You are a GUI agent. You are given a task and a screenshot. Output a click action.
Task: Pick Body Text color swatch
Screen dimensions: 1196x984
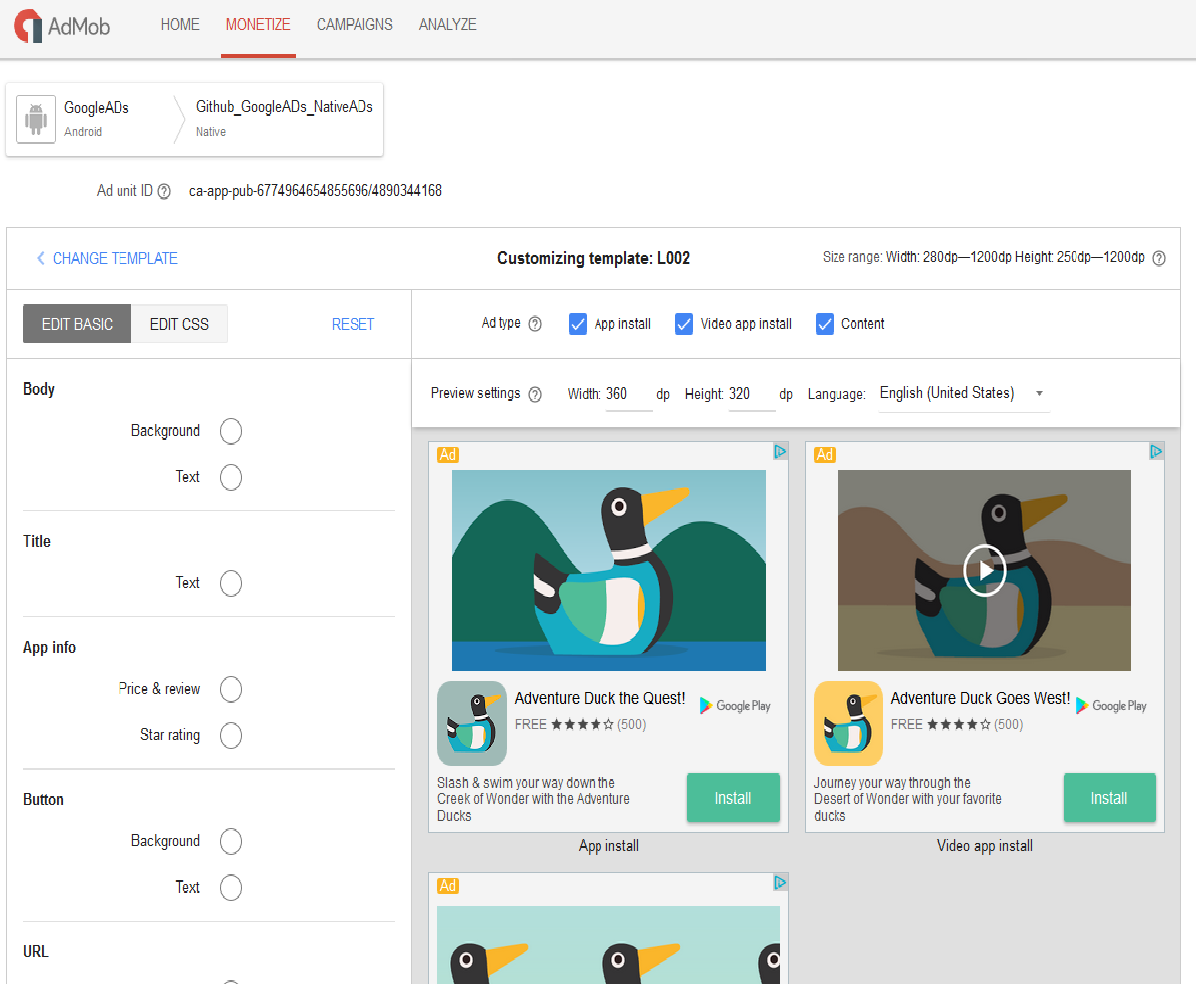tap(231, 478)
